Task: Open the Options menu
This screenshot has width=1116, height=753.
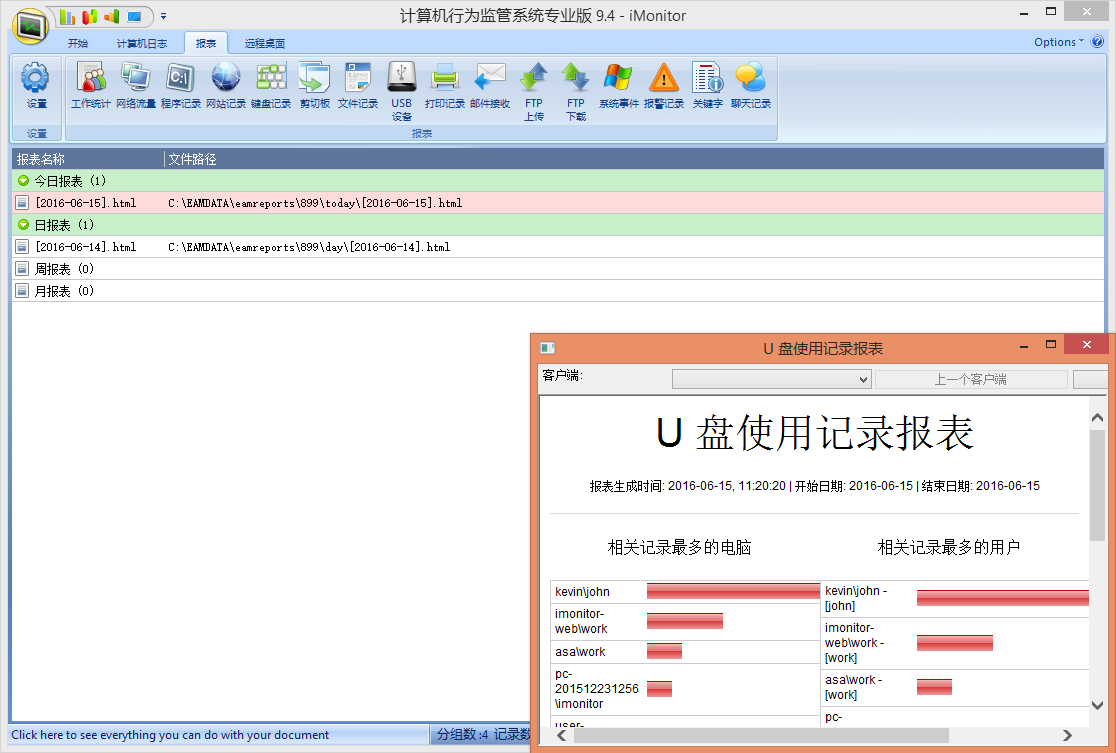Action: pyautogui.click(x=1058, y=42)
